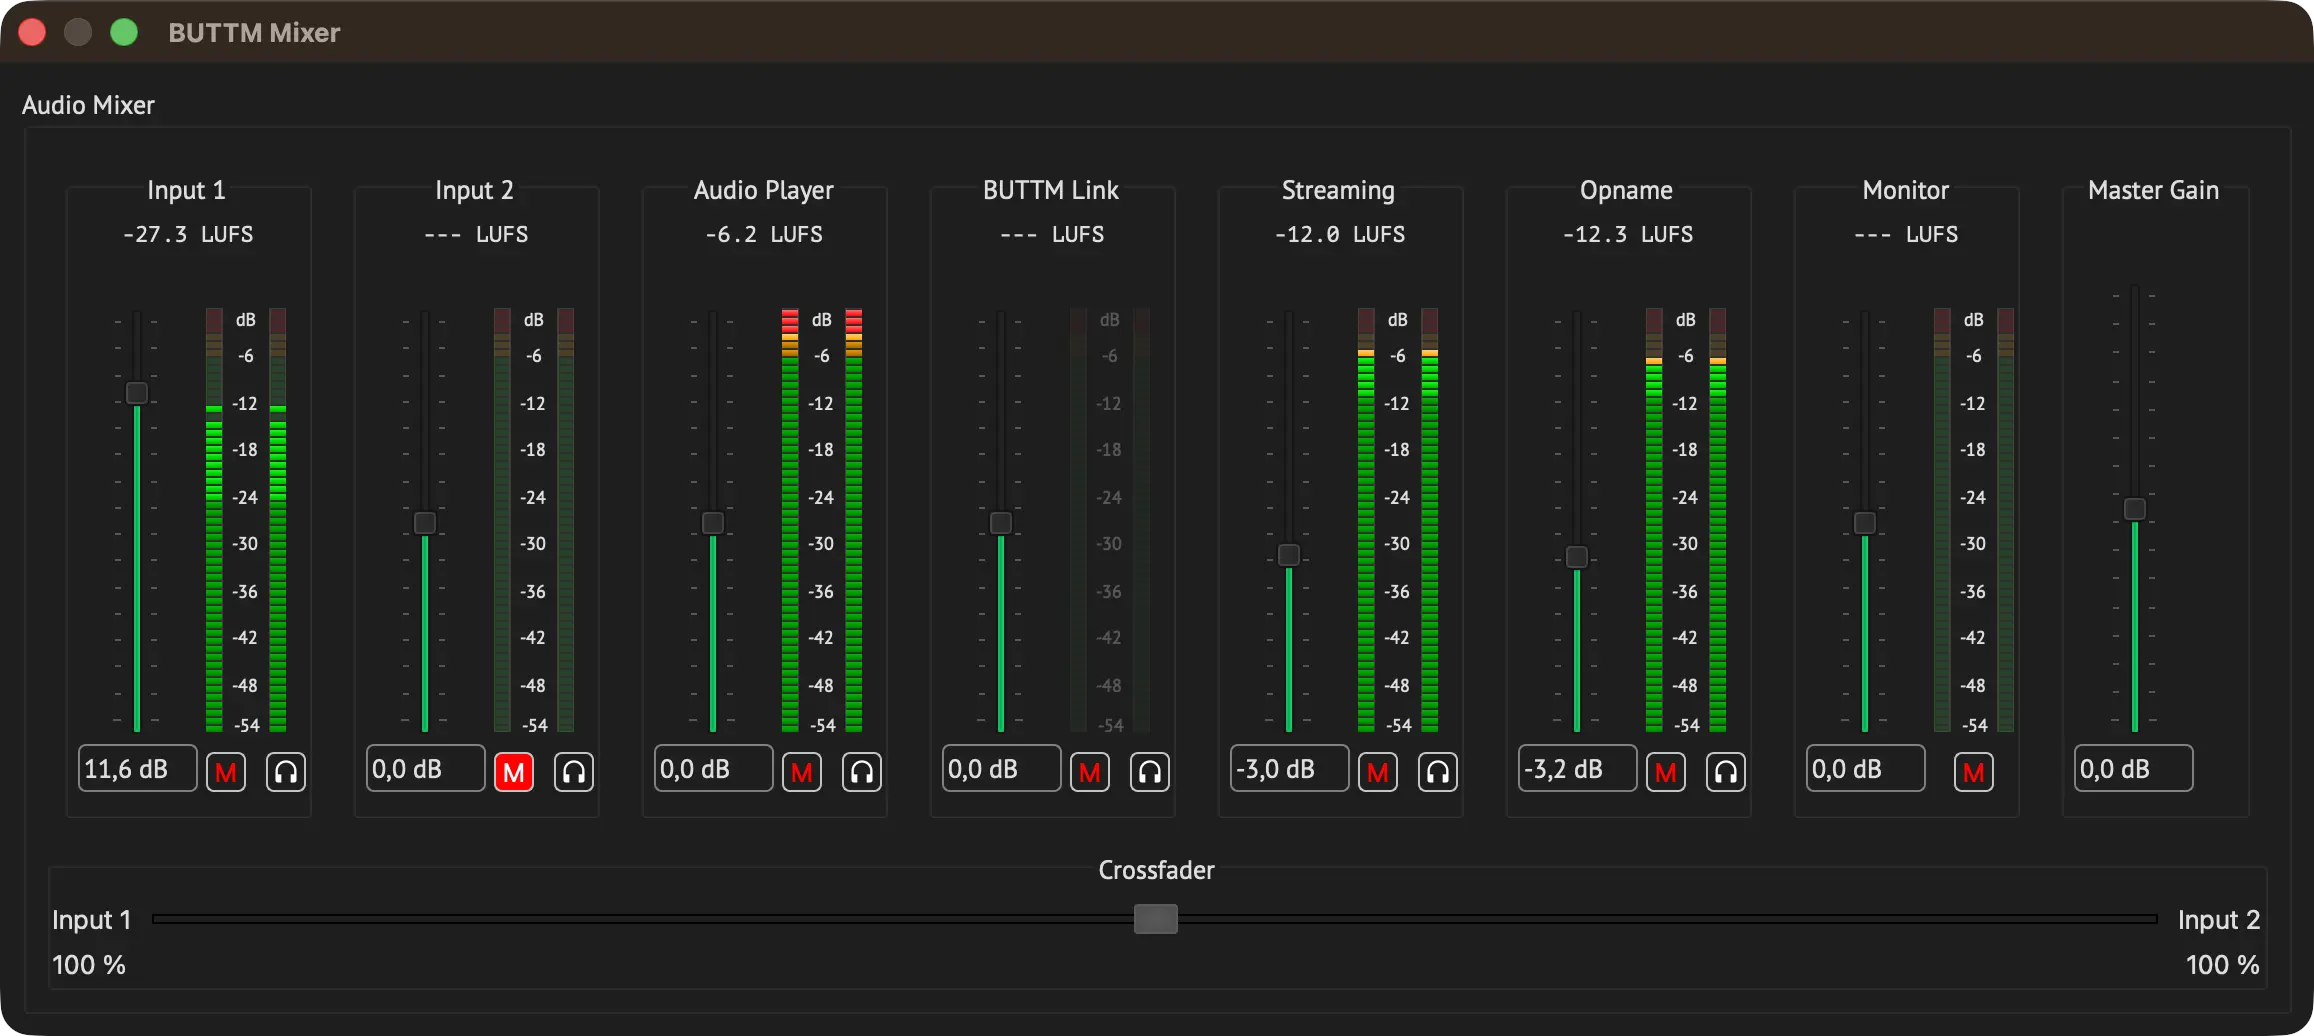
Task: Click the BUTTM Link gain value field
Action: [x=1002, y=769]
